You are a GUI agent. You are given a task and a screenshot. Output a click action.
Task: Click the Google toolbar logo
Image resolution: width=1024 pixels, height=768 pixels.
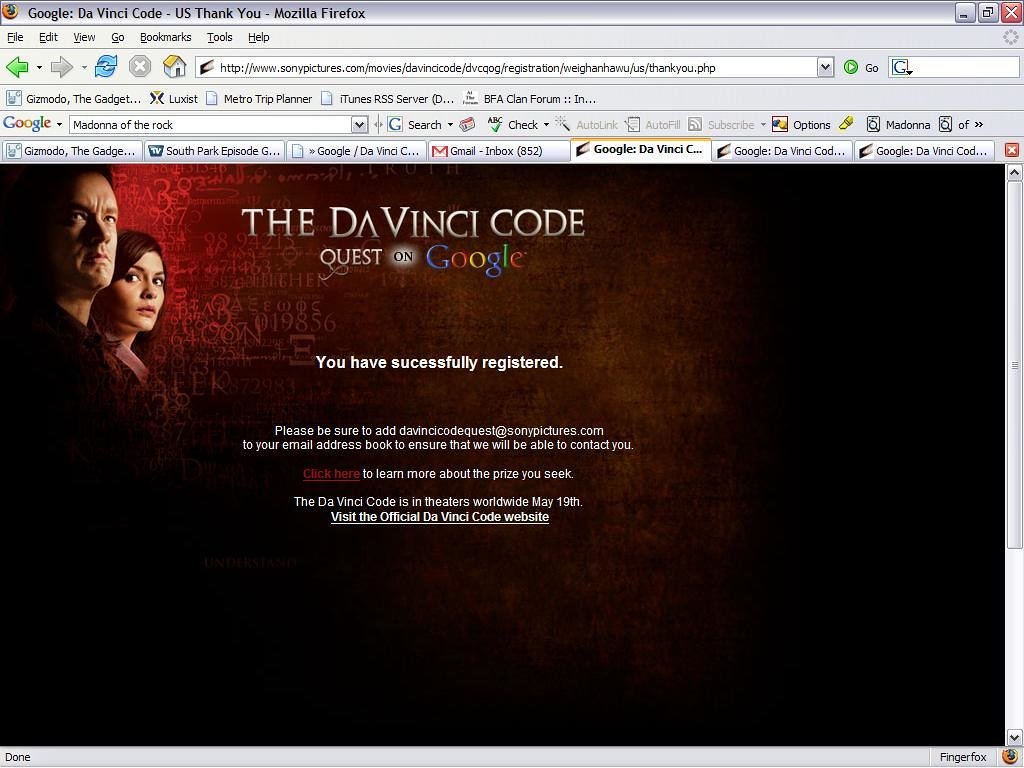[27, 124]
